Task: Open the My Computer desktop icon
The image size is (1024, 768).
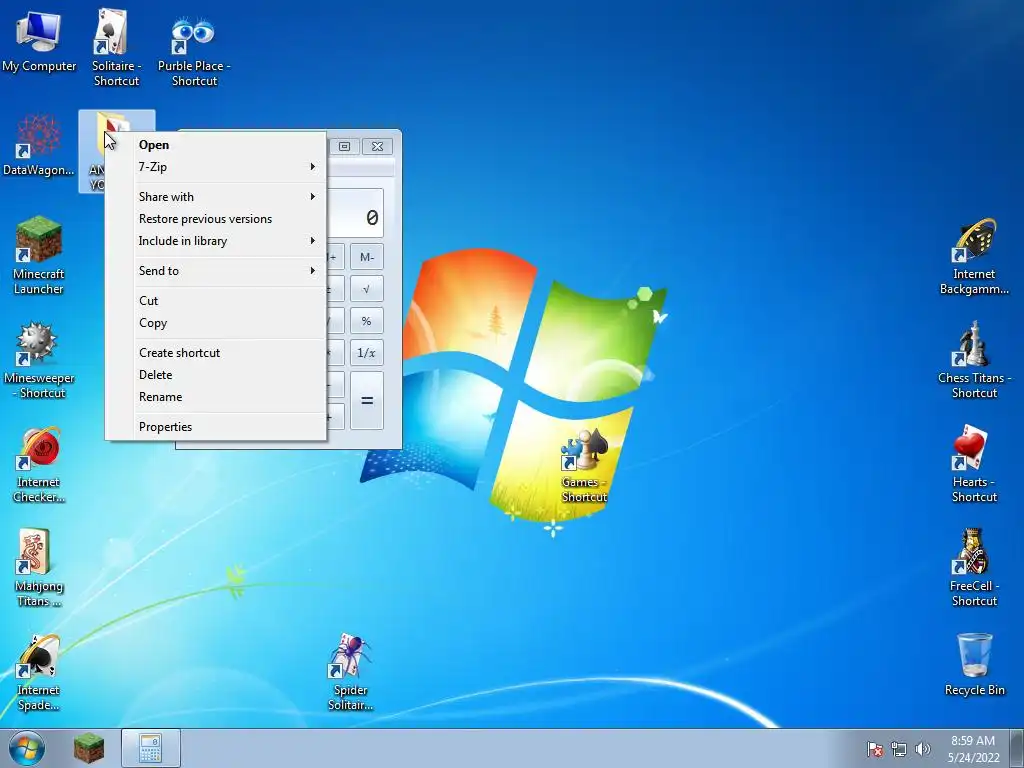Action: [39, 42]
